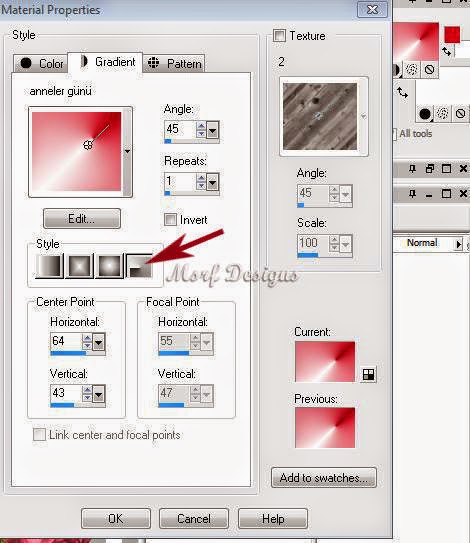Click the Previous material swatch
The height and width of the screenshot is (543, 470).
(x=325, y=428)
